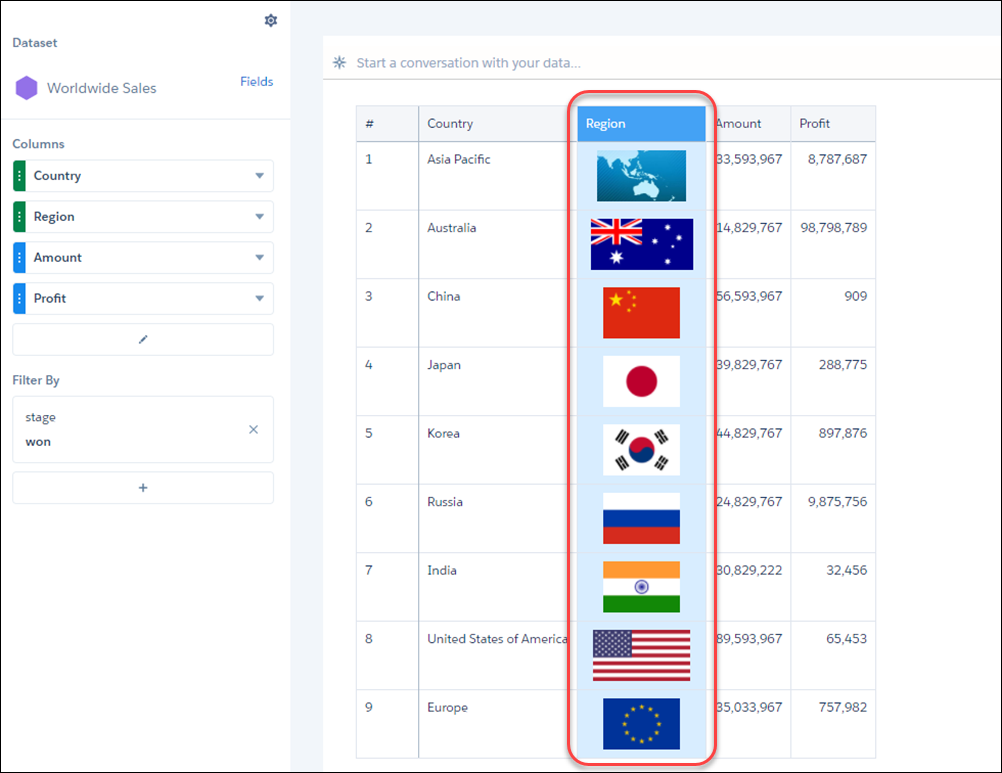The width and height of the screenshot is (1002, 773).
Task: Click profit value 65,453
Action: pyautogui.click(x=847, y=639)
